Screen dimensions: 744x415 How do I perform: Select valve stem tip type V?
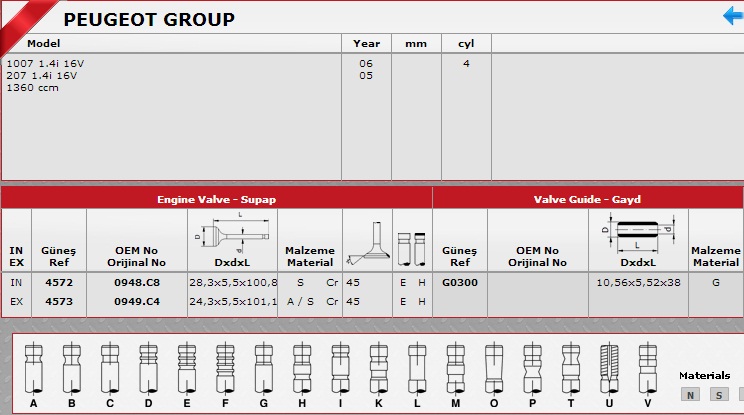[646, 369]
